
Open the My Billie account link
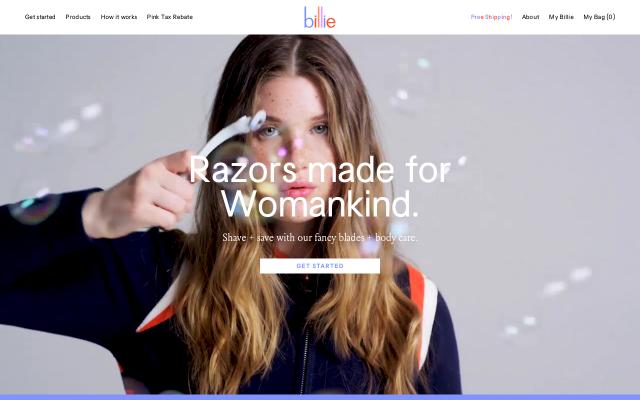coord(561,17)
